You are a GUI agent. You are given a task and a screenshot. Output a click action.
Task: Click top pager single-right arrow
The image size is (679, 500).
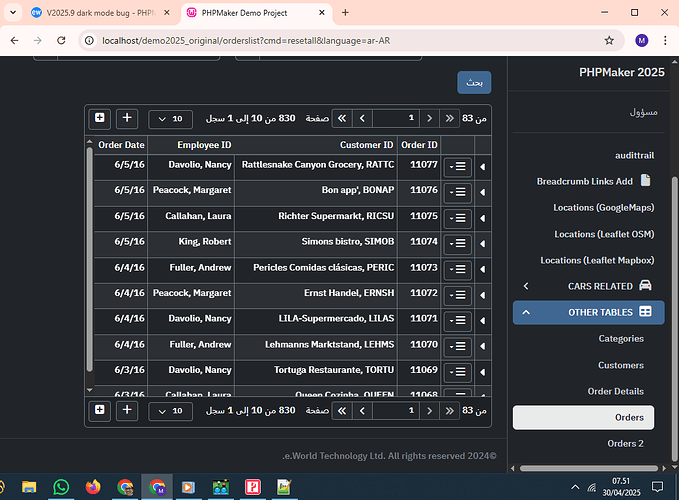tap(429, 118)
